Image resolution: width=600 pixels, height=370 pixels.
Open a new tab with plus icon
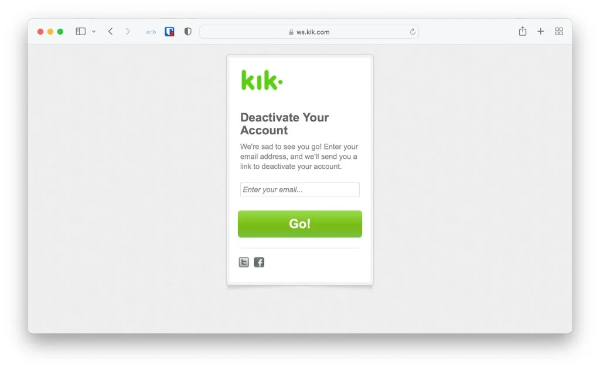pyautogui.click(x=540, y=31)
